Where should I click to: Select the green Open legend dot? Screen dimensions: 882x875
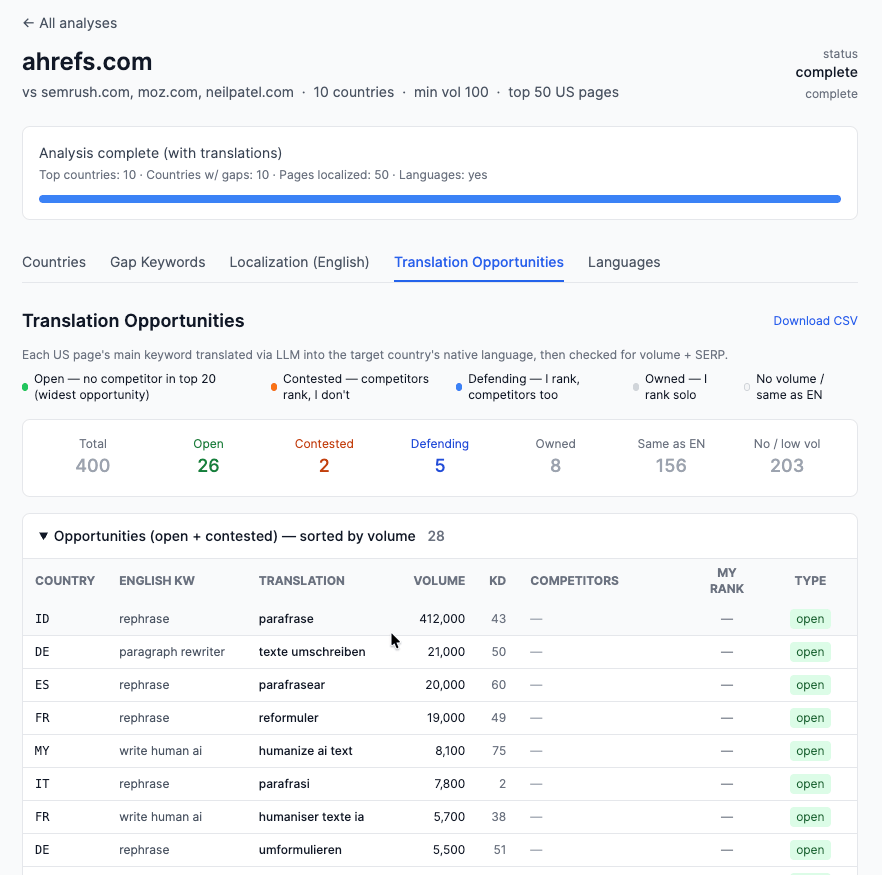pyautogui.click(x=25, y=385)
